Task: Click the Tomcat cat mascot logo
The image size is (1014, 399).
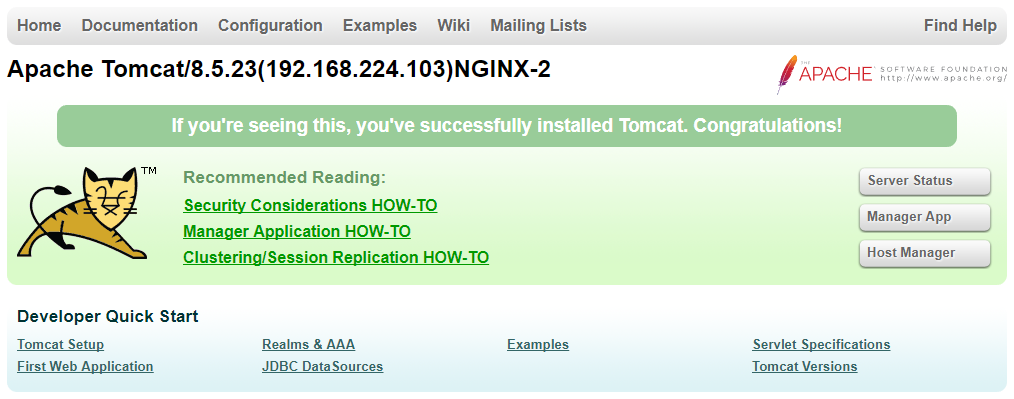Action: pos(87,213)
